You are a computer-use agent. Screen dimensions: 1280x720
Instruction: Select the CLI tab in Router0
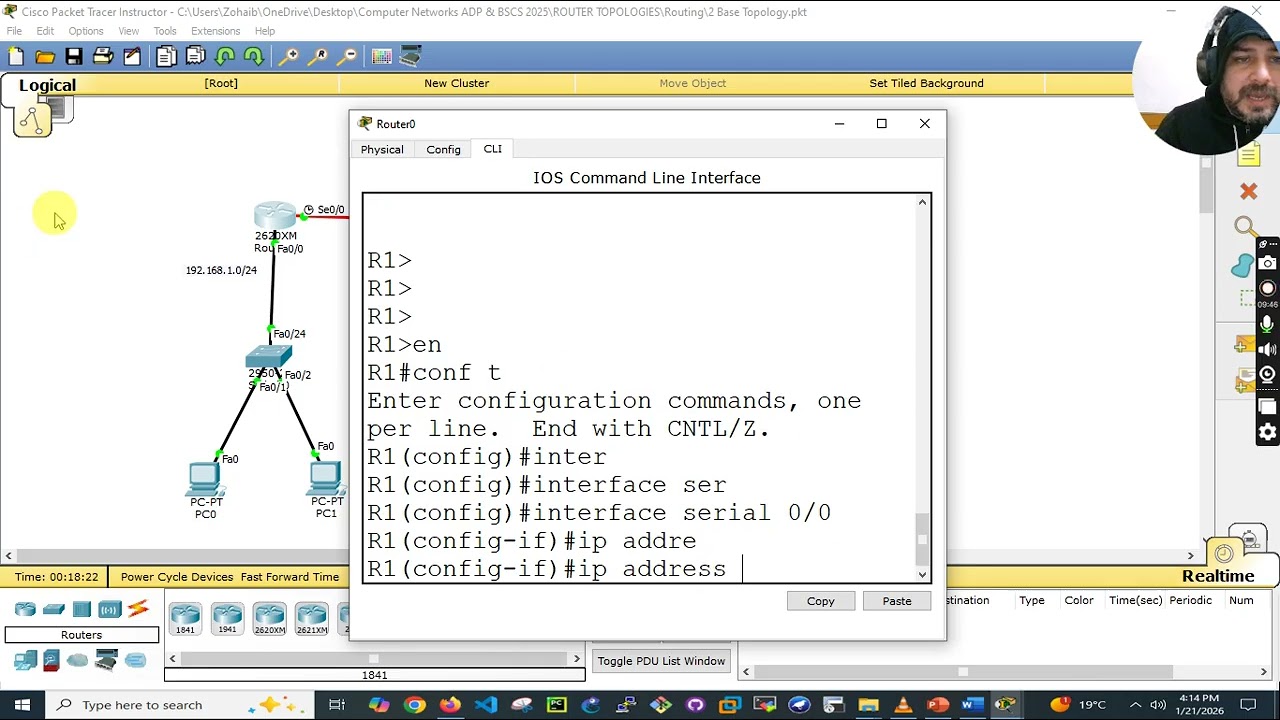[x=493, y=149]
